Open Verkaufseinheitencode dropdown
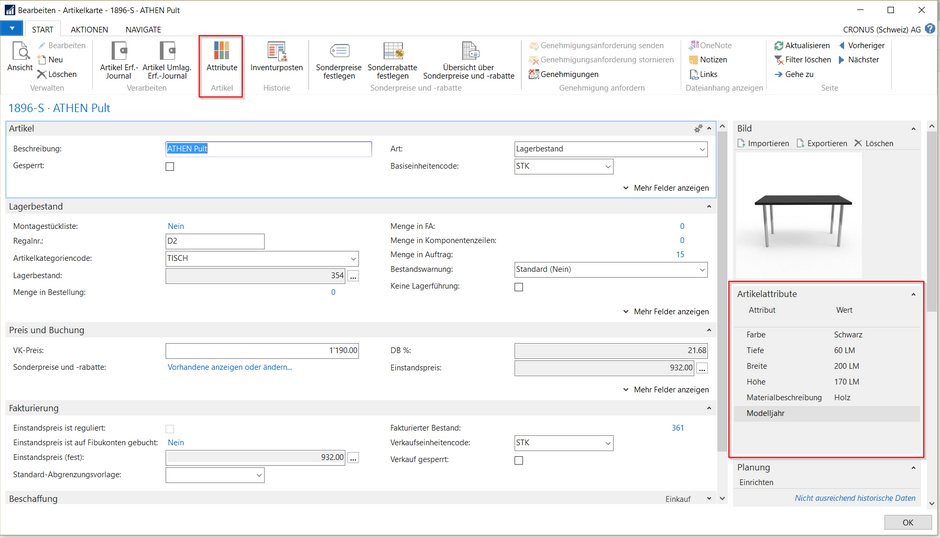This screenshot has height=538, width=940. tap(607, 443)
